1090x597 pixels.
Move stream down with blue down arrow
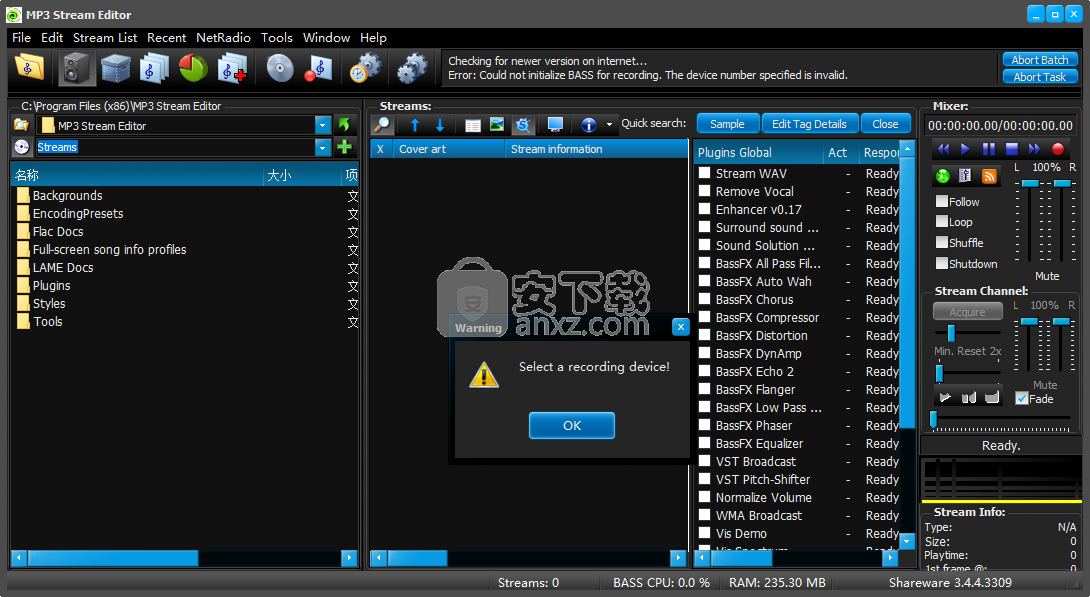tap(440, 125)
